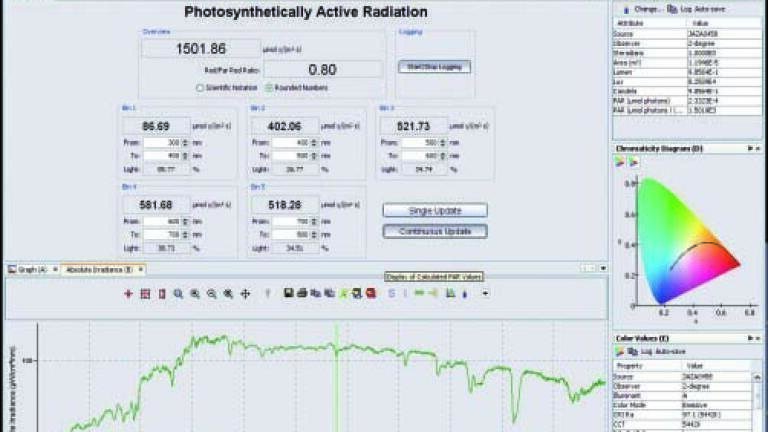The width and height of the screenshot is (768, 432).
Task: Close the Graph (A) tab
Action: (x=55, y=269)
